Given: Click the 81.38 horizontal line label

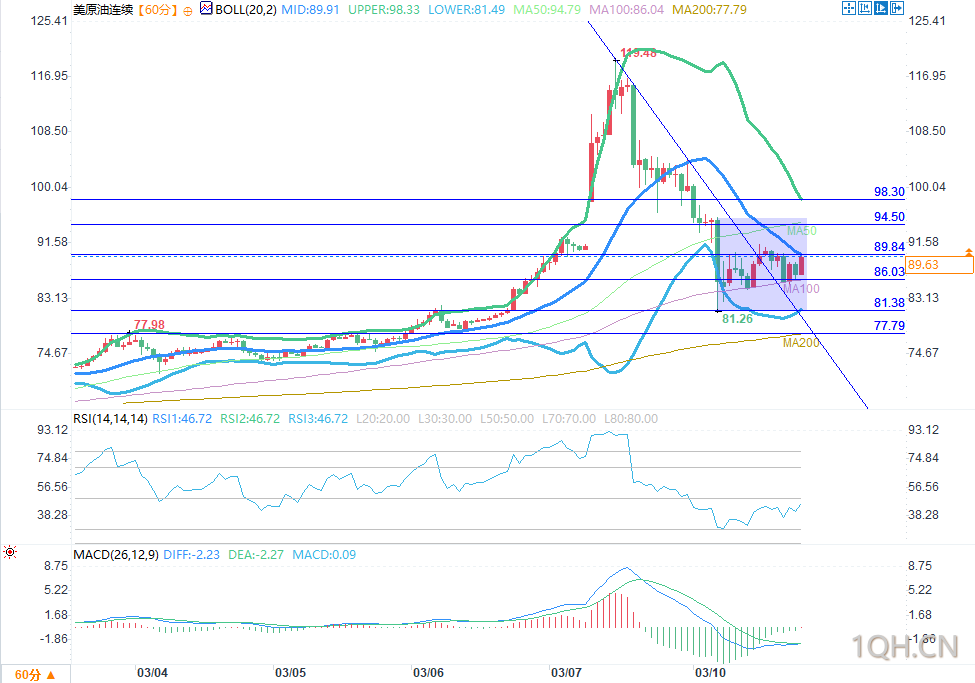Looking at the screenshot, I should point(889,302).
